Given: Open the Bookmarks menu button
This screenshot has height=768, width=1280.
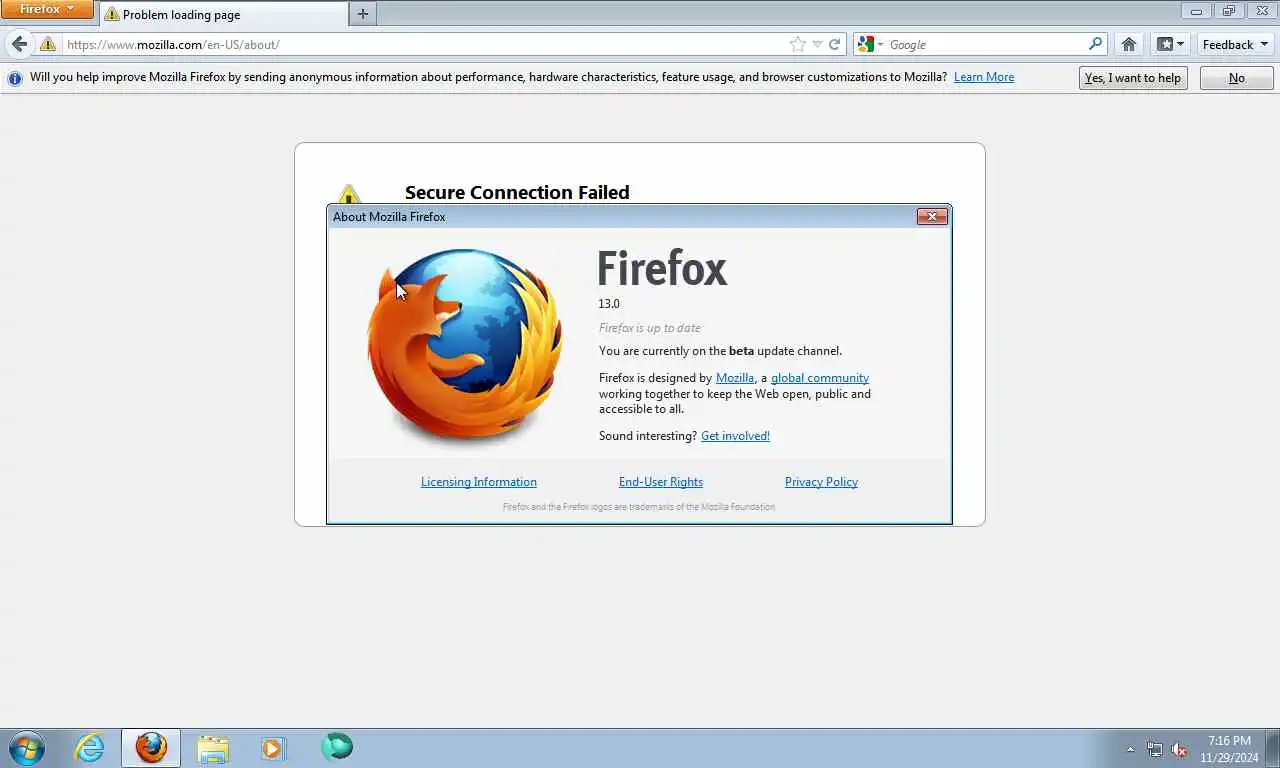Looking at the screenshot, I should pos(1170,44).
